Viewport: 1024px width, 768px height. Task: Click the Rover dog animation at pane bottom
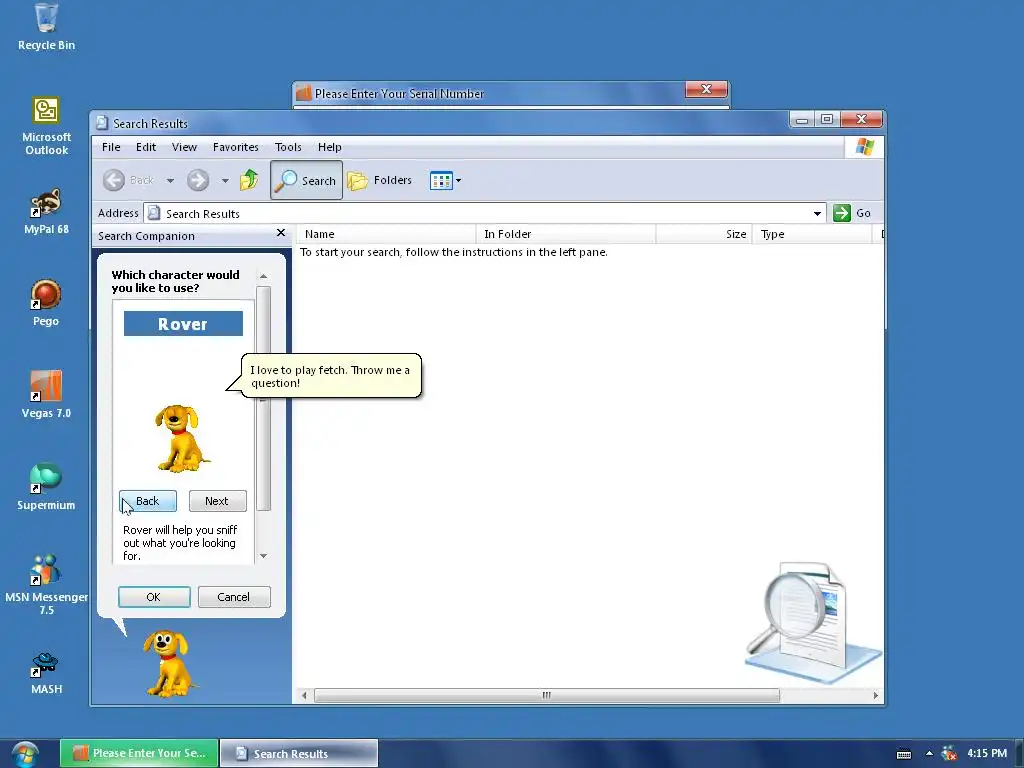click(170, 663)
